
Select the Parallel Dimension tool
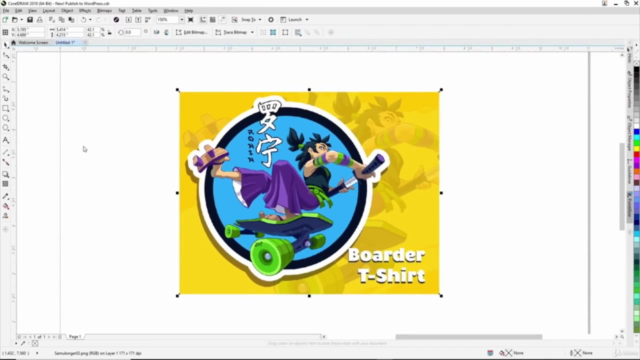[6, 152]
